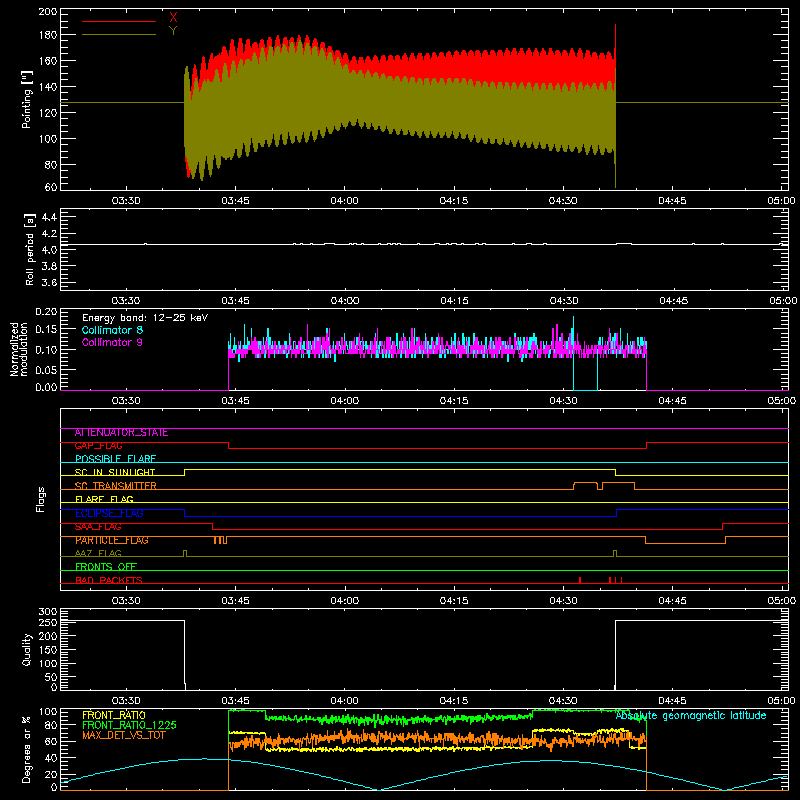The width and height of the screenshot is (800, 800).
Task: Click the GAP_FLAG label
Action: point(98,446)
